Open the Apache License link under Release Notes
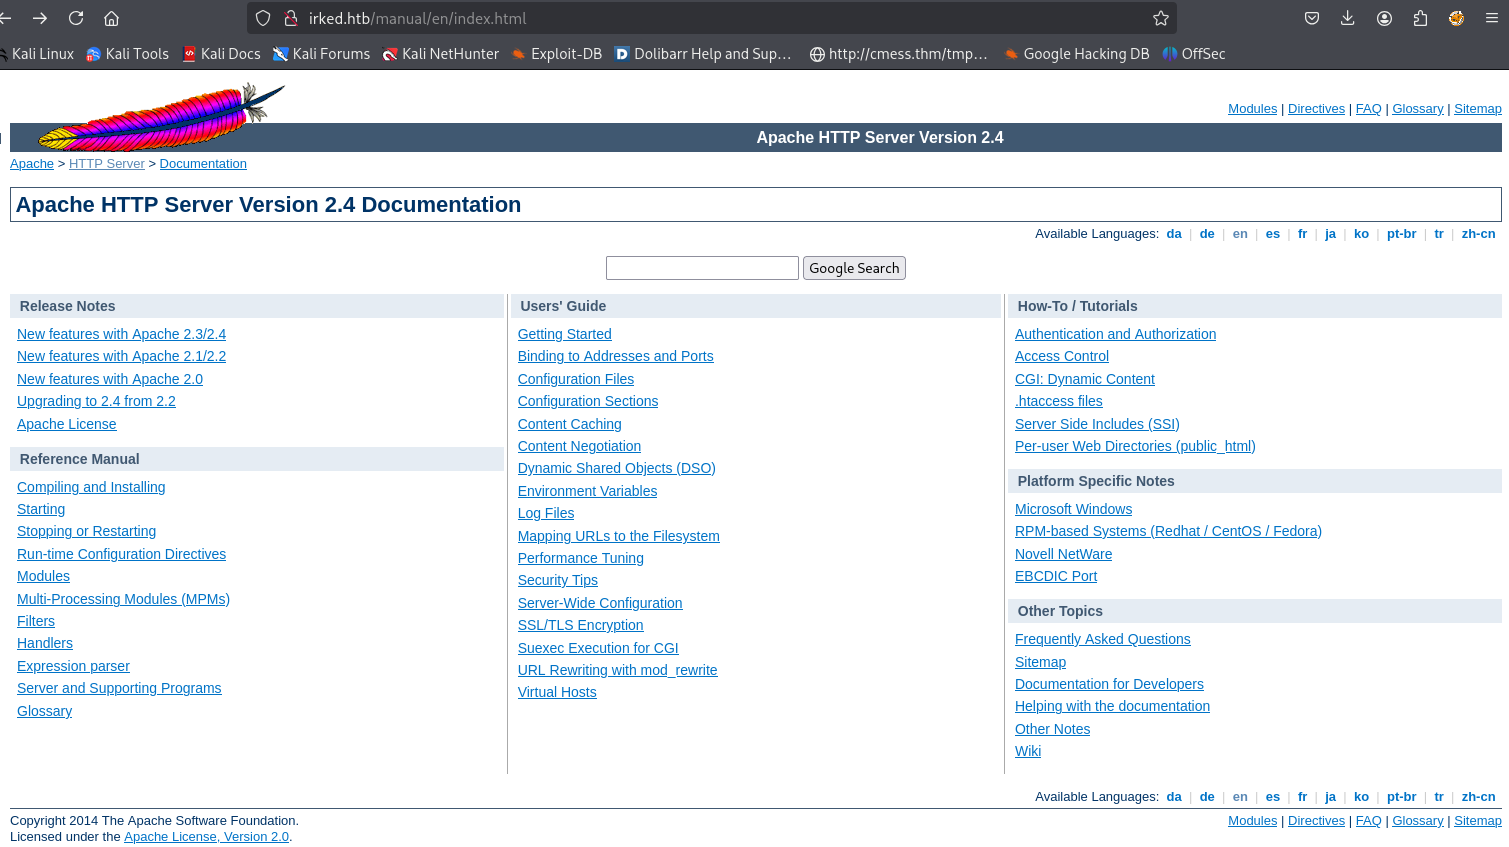 pyautogui.click(x=67, y=424)
